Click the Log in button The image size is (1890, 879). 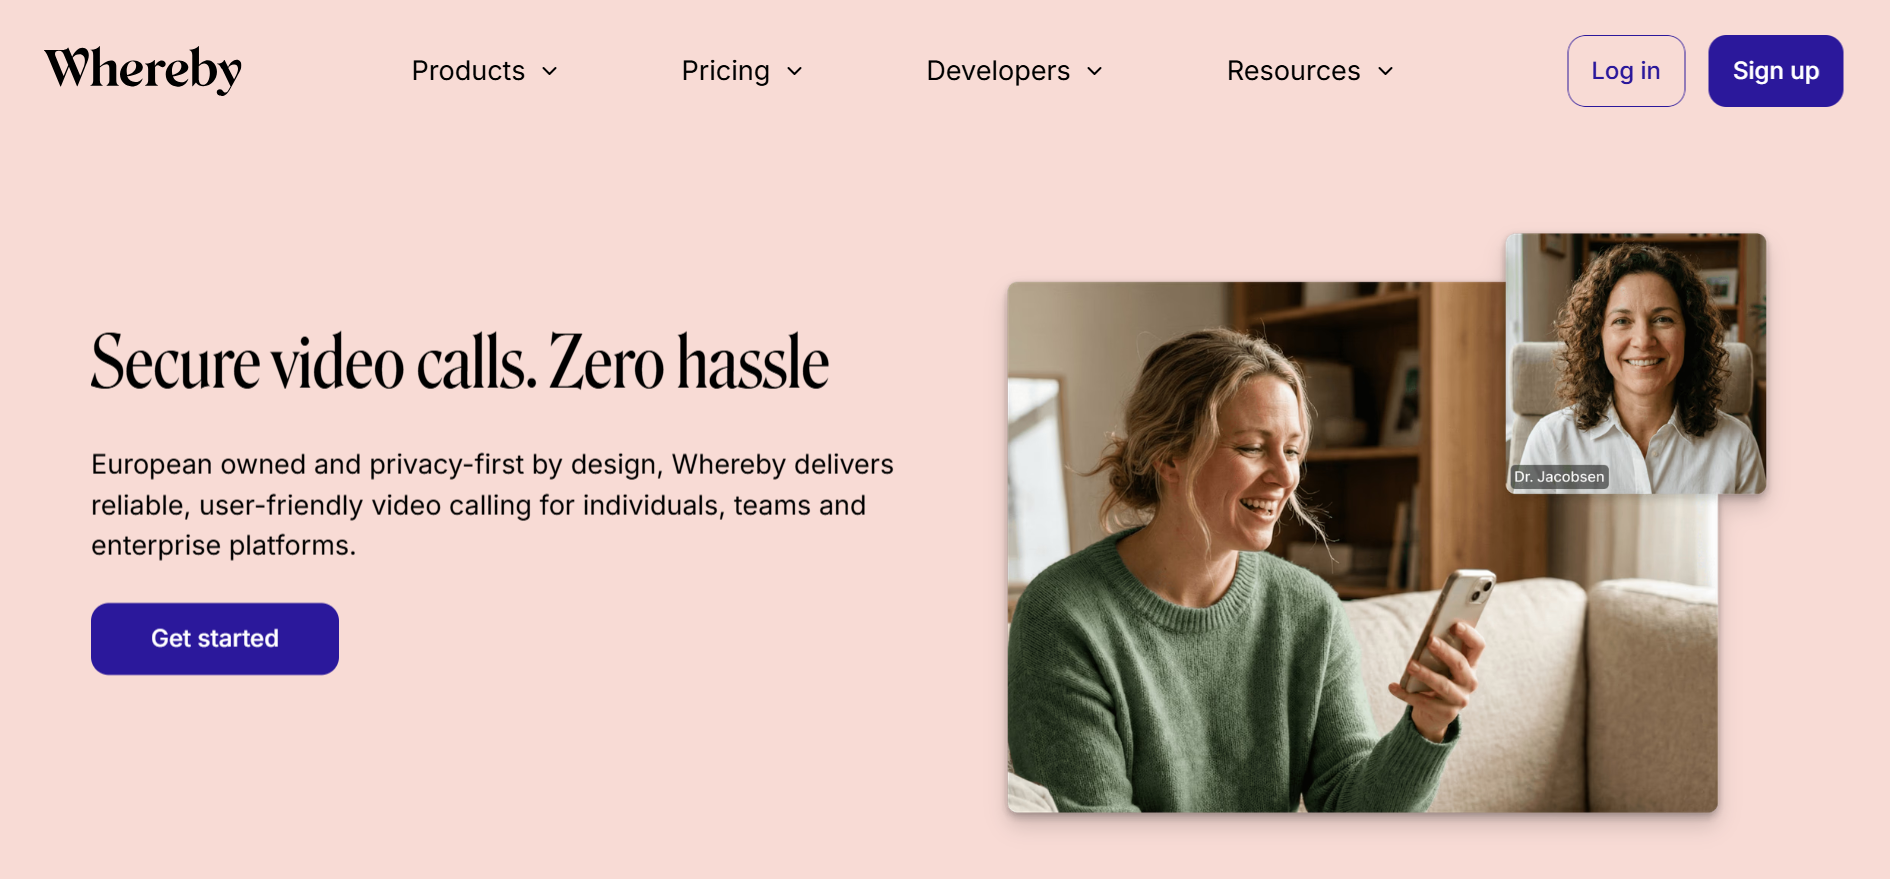point(1626,71)
